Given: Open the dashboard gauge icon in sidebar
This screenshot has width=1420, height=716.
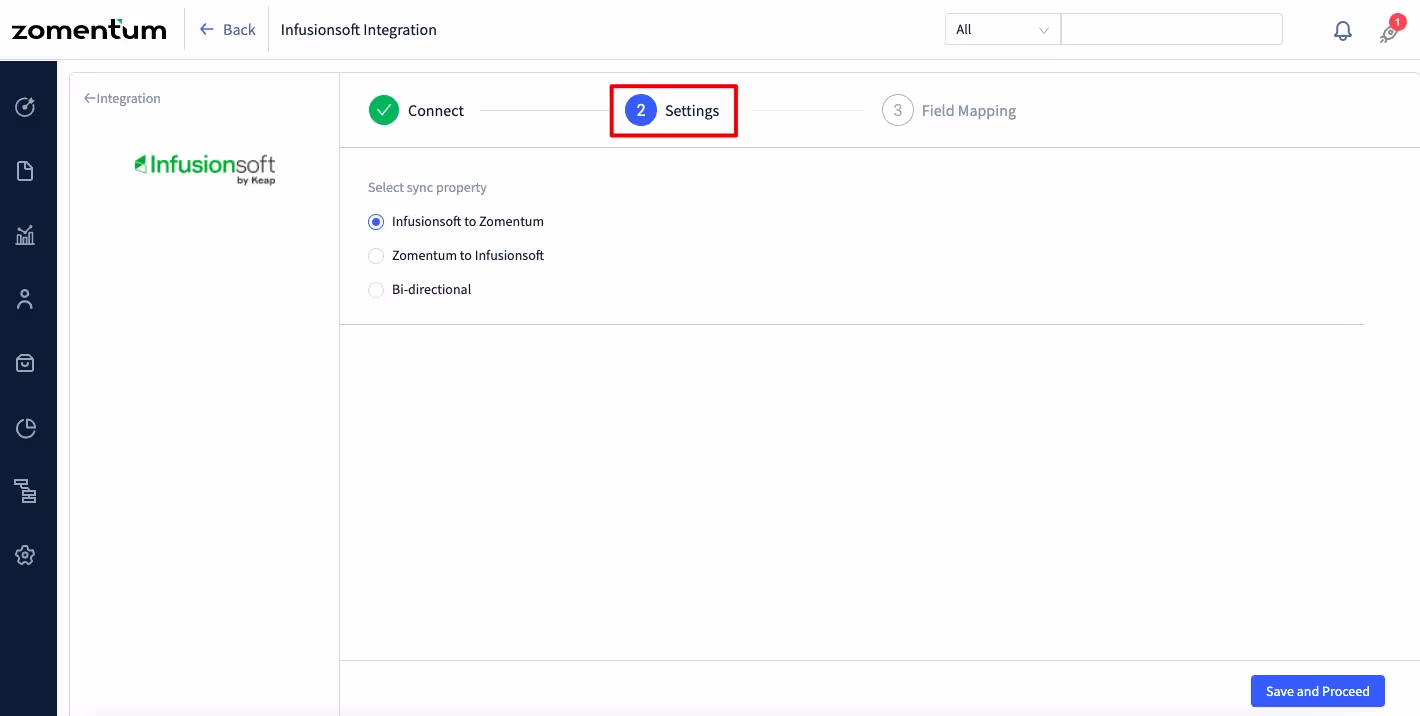Looking at the screenshot, I should click(26, 107).
